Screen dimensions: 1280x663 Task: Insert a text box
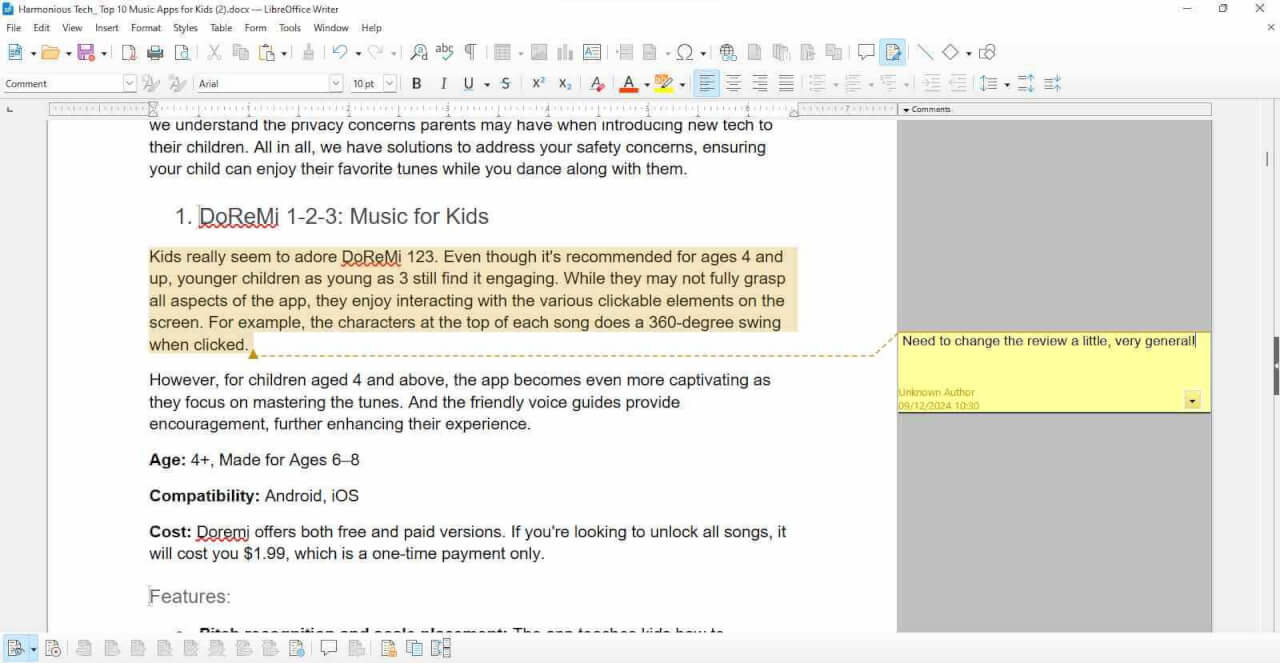tap(591, 52)
